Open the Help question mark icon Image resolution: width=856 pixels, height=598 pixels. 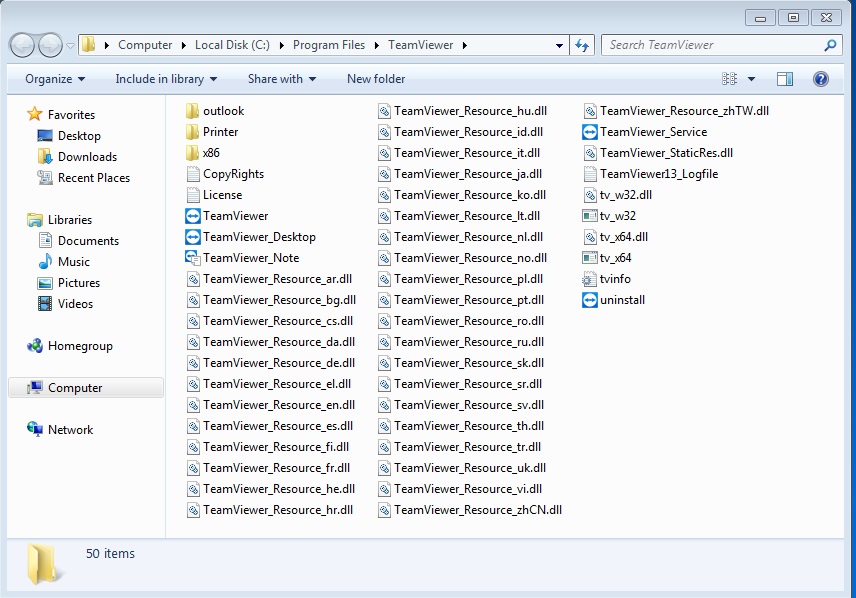(821, 79)
